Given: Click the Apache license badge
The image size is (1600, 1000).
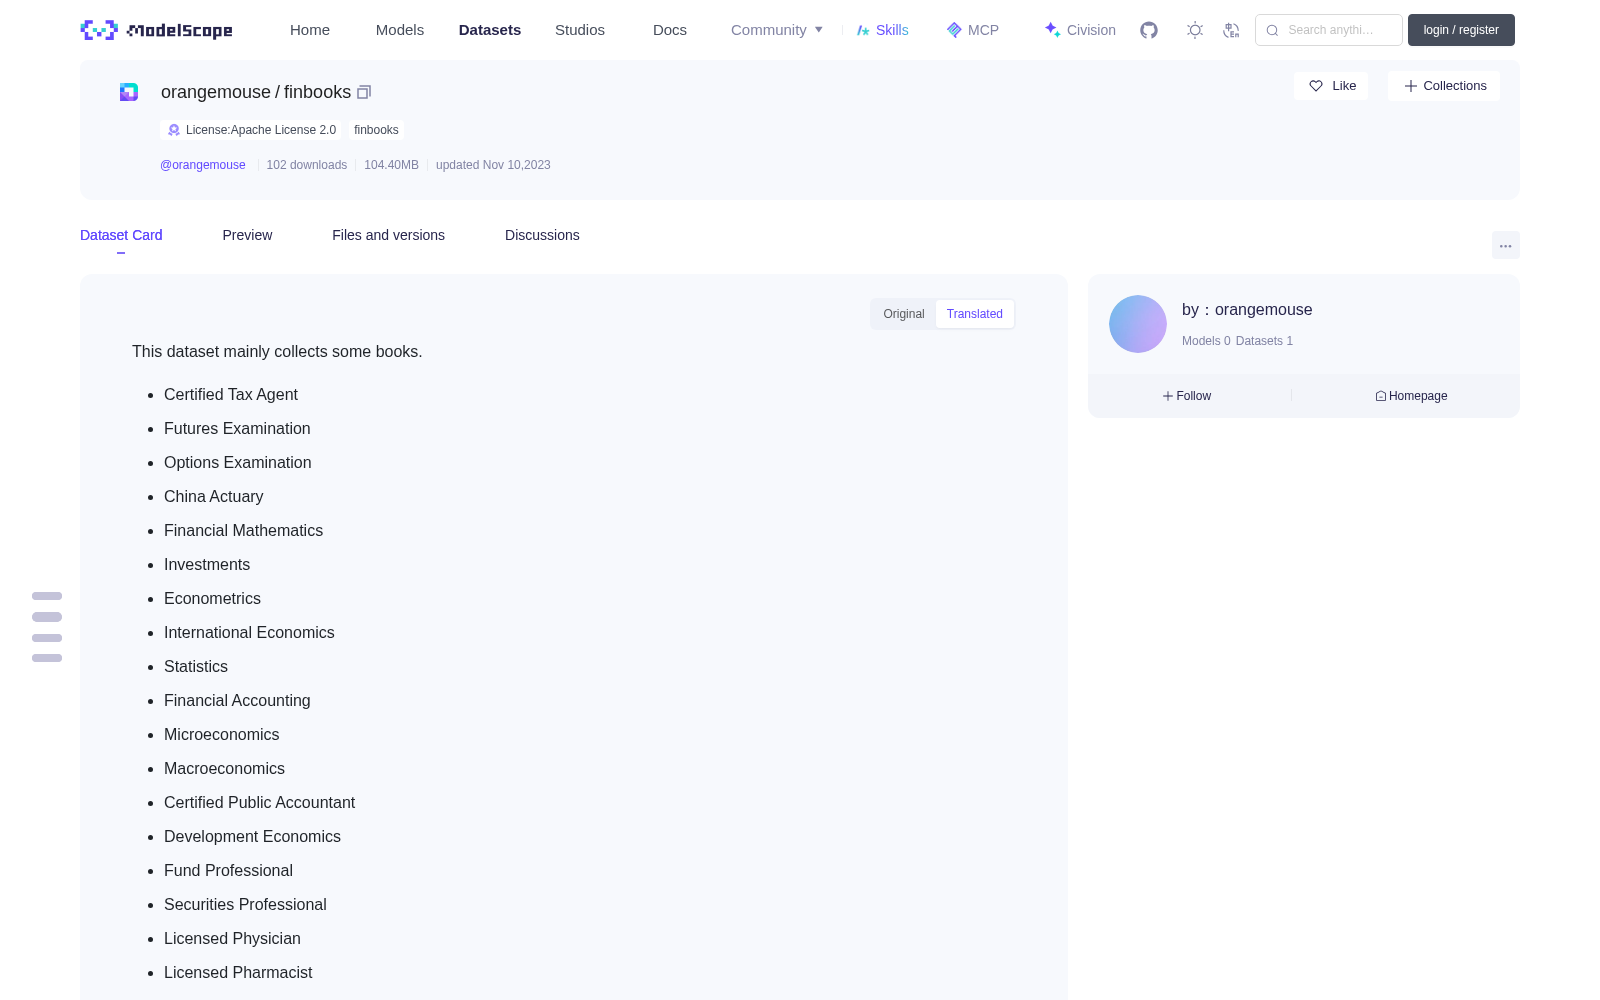Looking at the screenshot, I should pyautogui.click(x=251, y=130).
